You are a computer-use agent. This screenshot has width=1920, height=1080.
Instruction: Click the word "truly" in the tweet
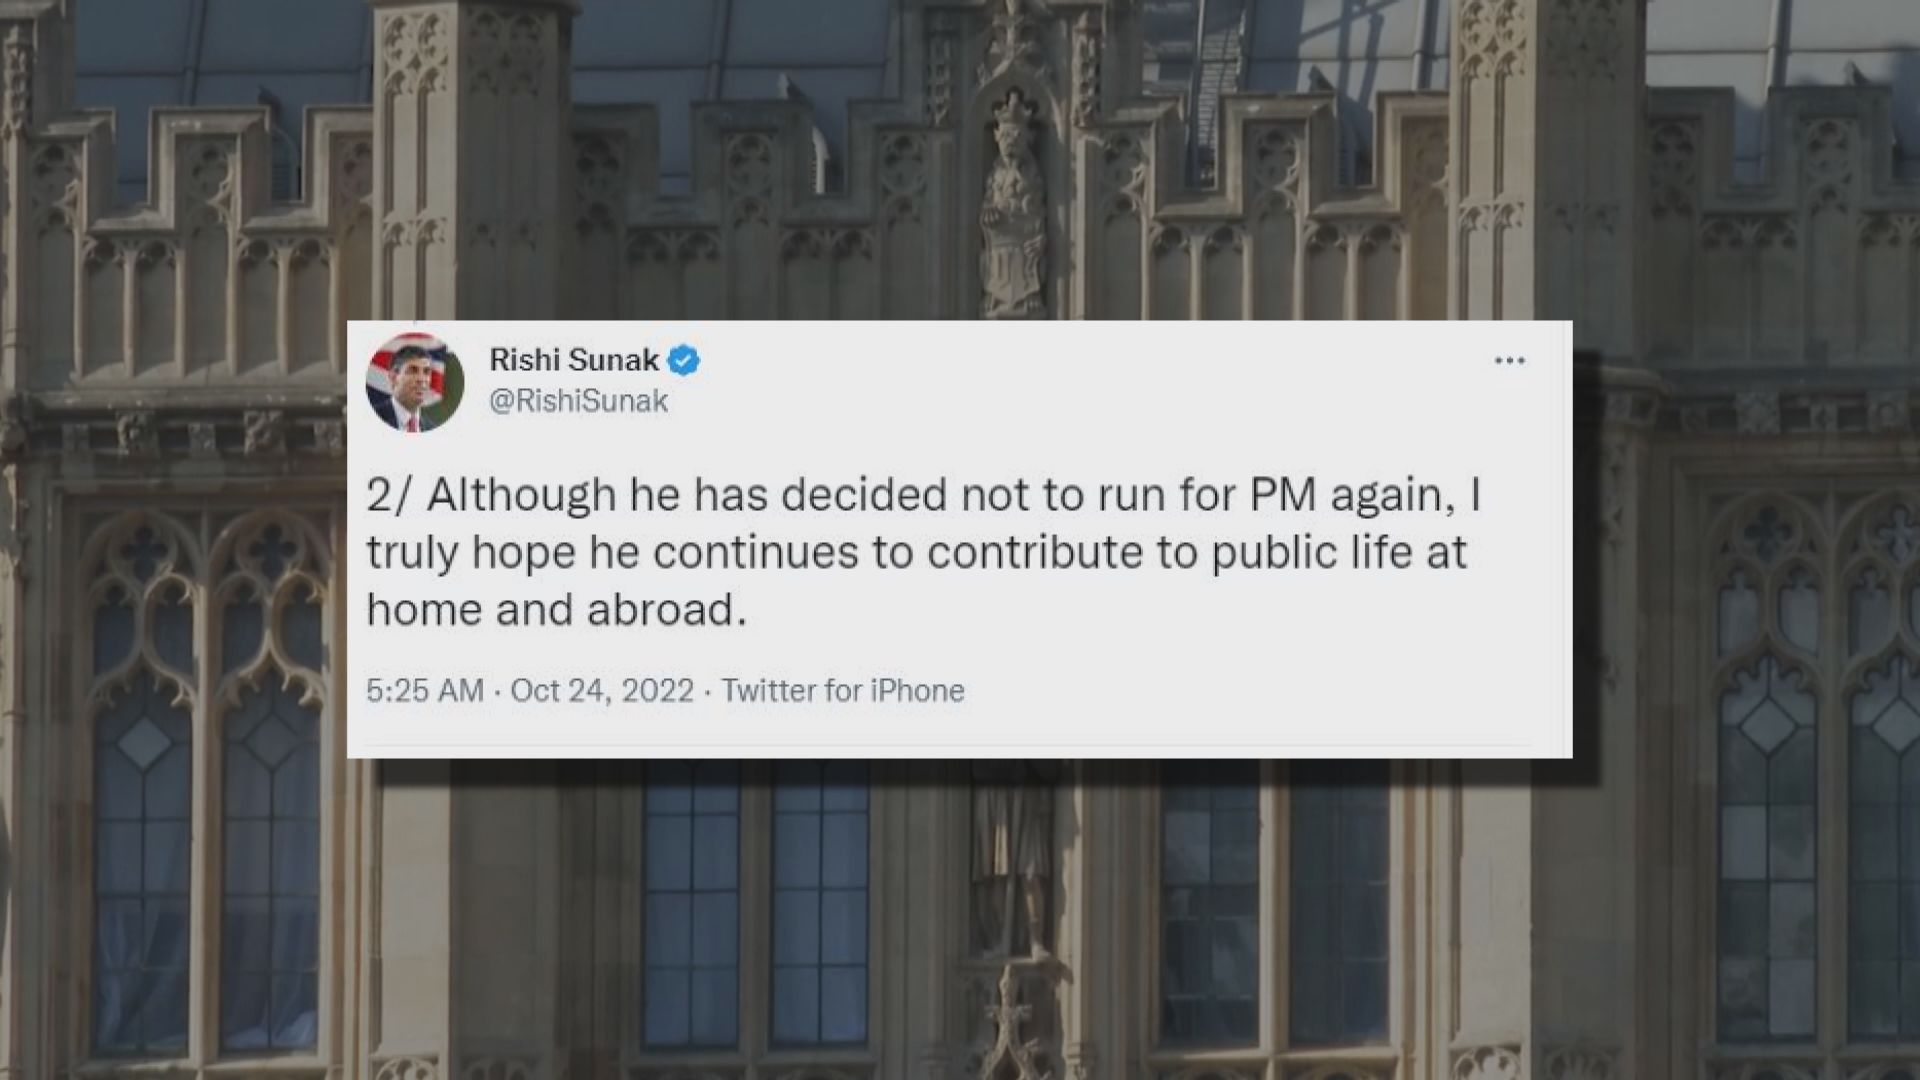(x=412, y=553)
